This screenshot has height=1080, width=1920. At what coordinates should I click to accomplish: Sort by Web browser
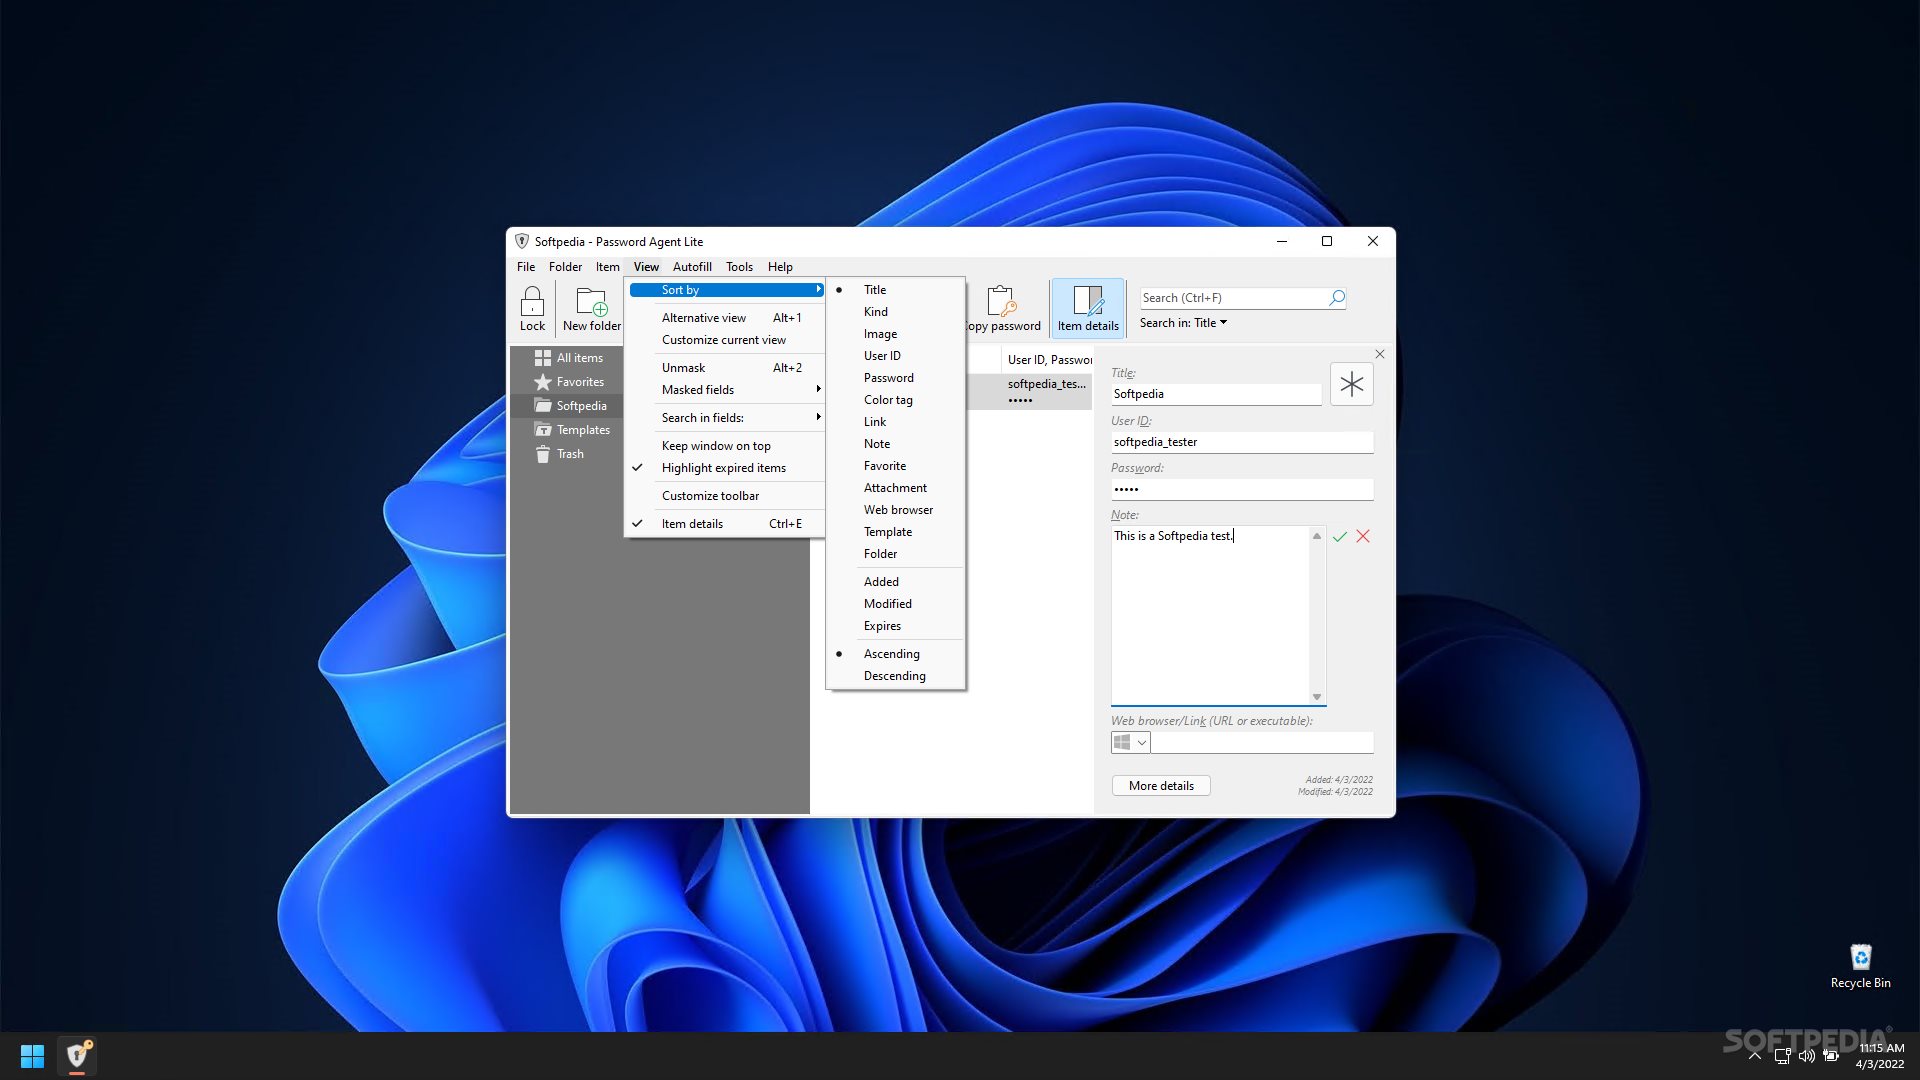pyautogui.click(x=896, y=510)
